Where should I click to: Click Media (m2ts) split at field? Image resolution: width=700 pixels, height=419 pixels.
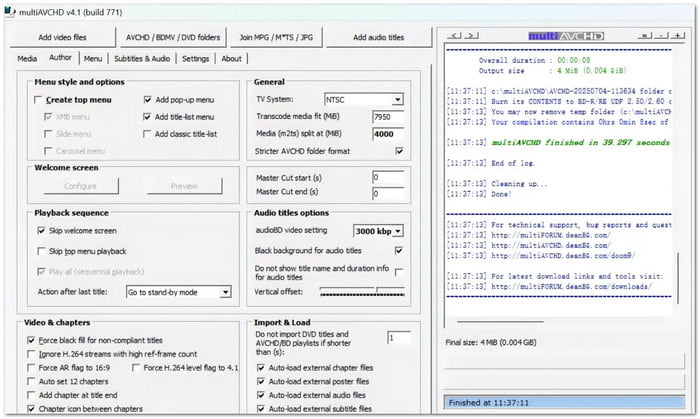[x=388, y=134]
